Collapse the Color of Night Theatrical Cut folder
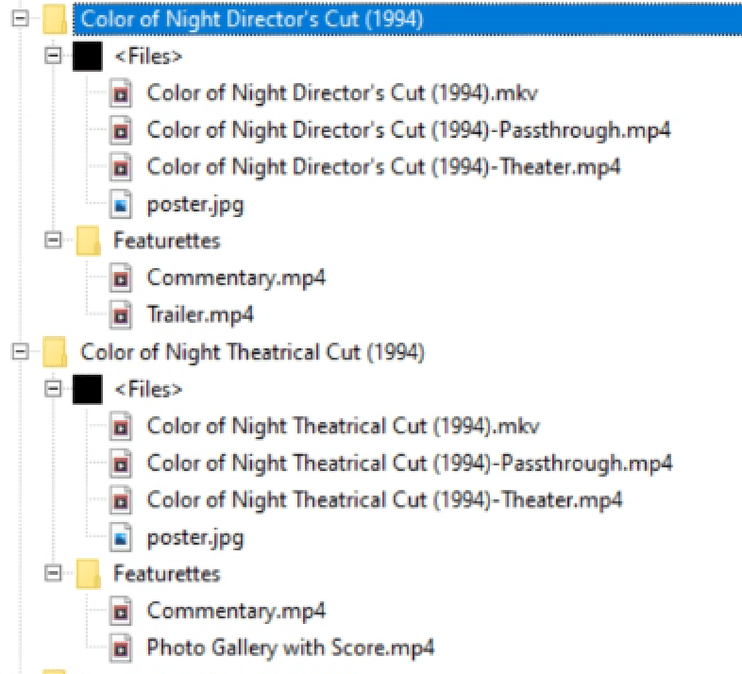 coord(20,352)
